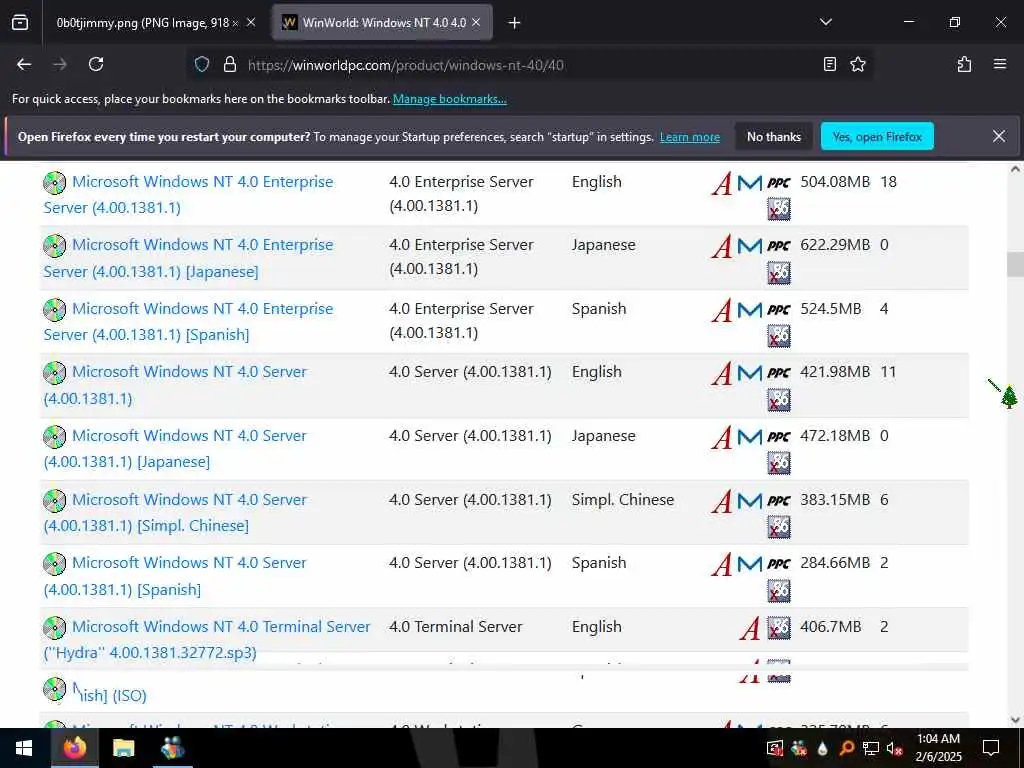The image size is (1024, 768).
Task: Click Alpha architecture icon in 504.08MB row
Action: click(x=722, y=183)
